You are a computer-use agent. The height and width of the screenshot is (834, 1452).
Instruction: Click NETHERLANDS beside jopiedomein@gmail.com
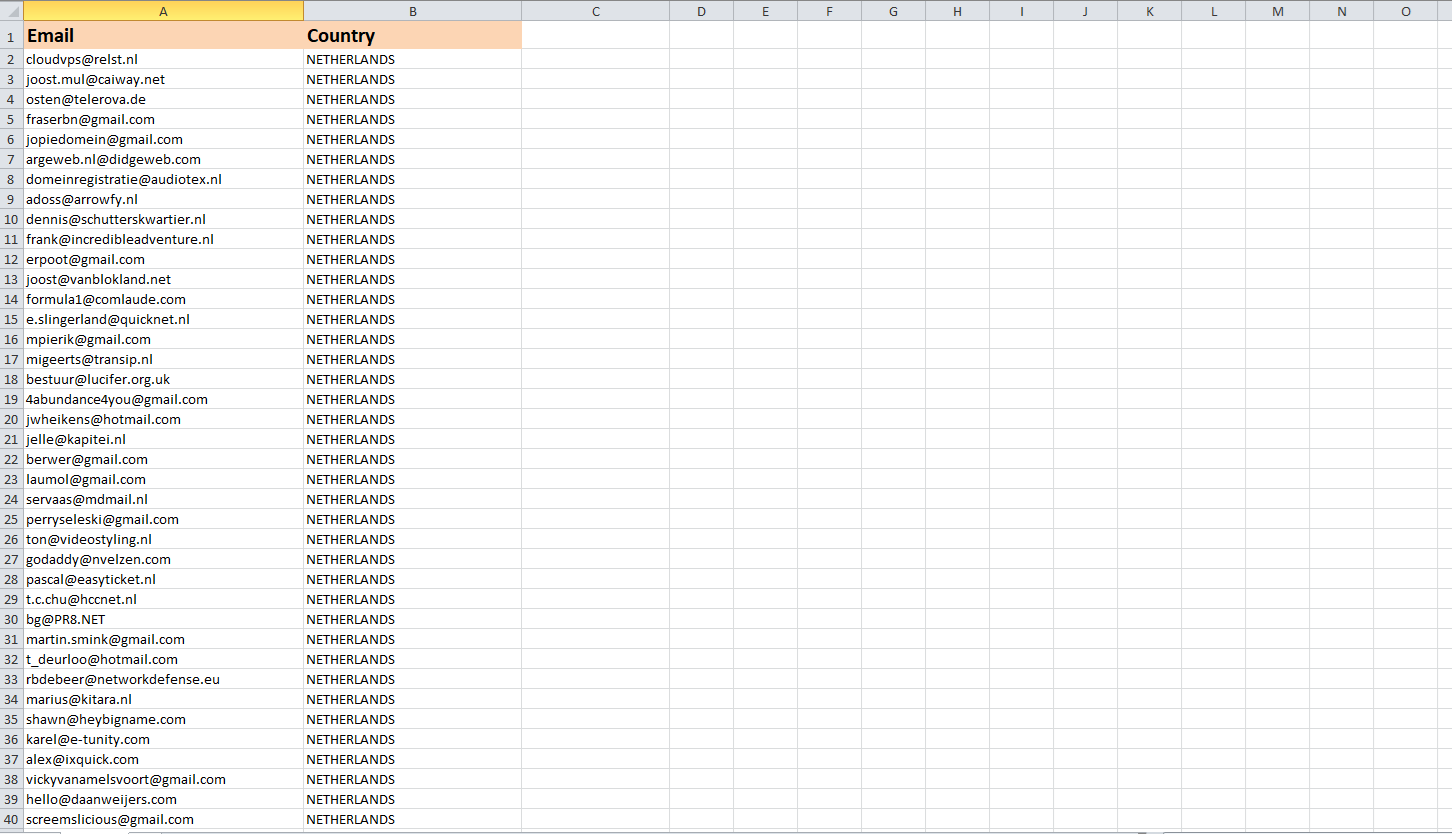coord(412,139)
